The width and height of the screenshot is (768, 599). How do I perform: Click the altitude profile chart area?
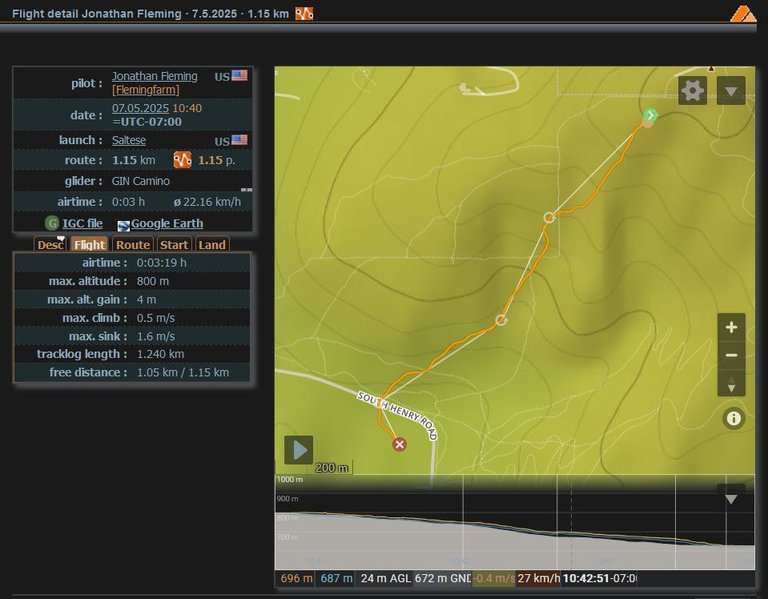514,522
